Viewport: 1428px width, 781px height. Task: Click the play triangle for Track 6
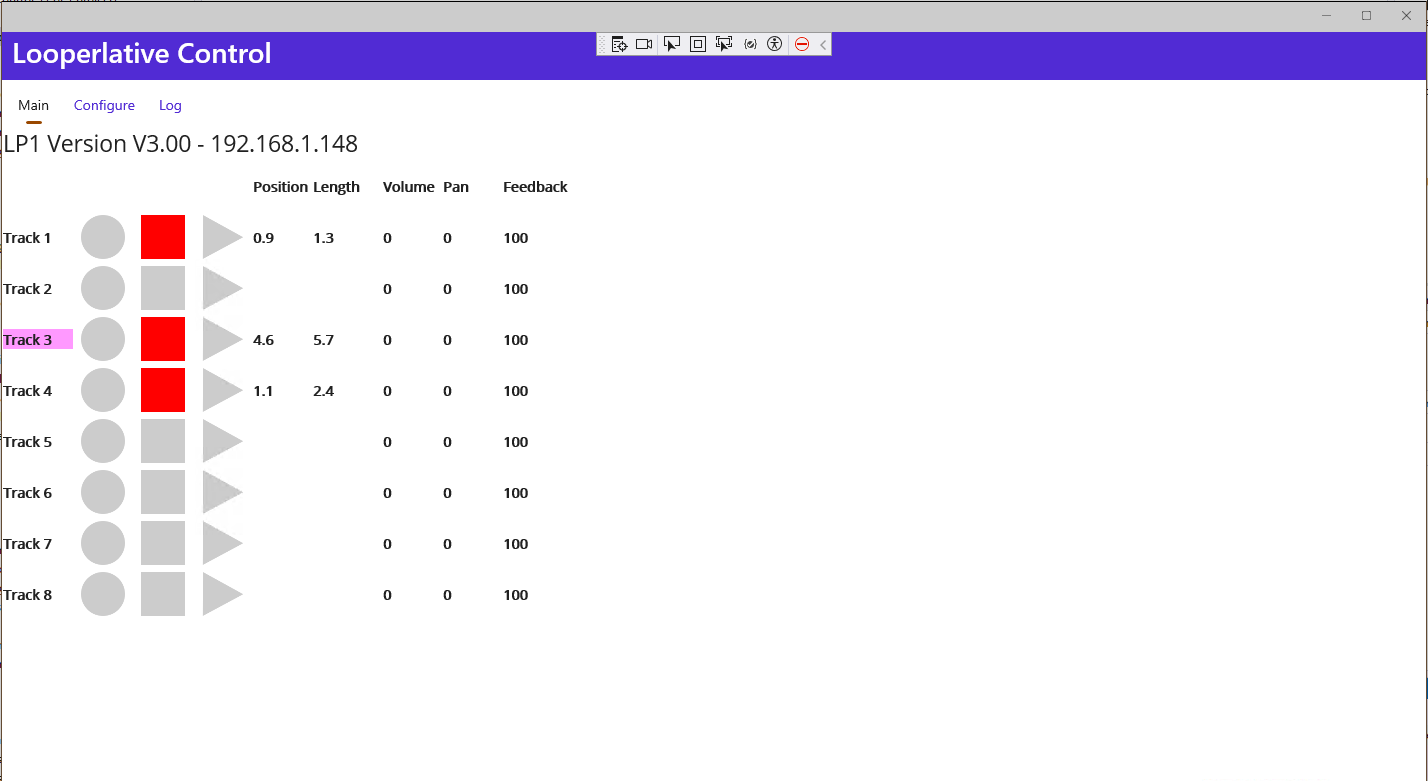click(x=222, y=492)
